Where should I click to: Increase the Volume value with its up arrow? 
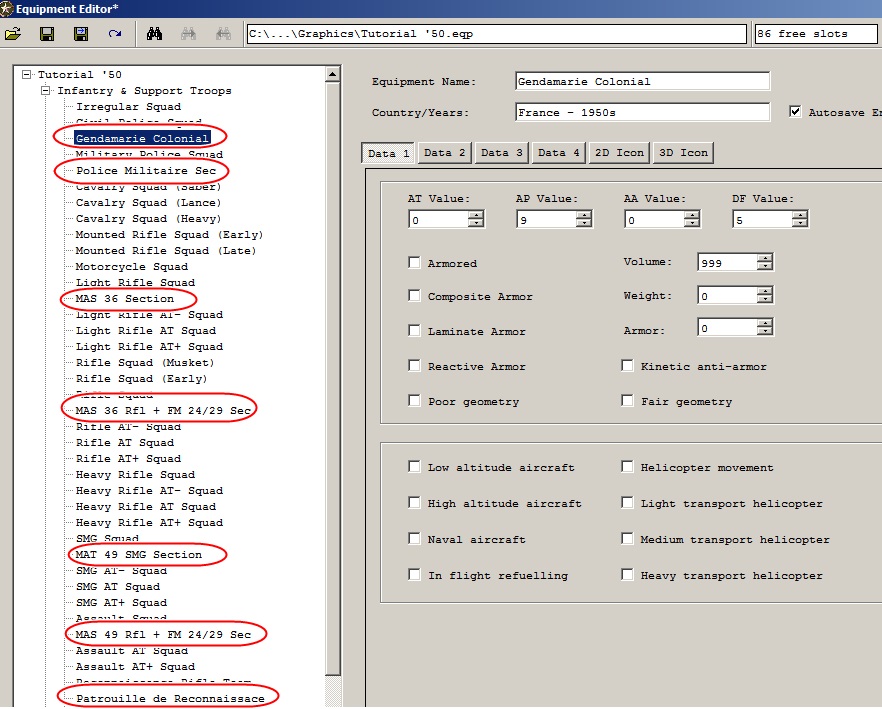coord(765,258)
